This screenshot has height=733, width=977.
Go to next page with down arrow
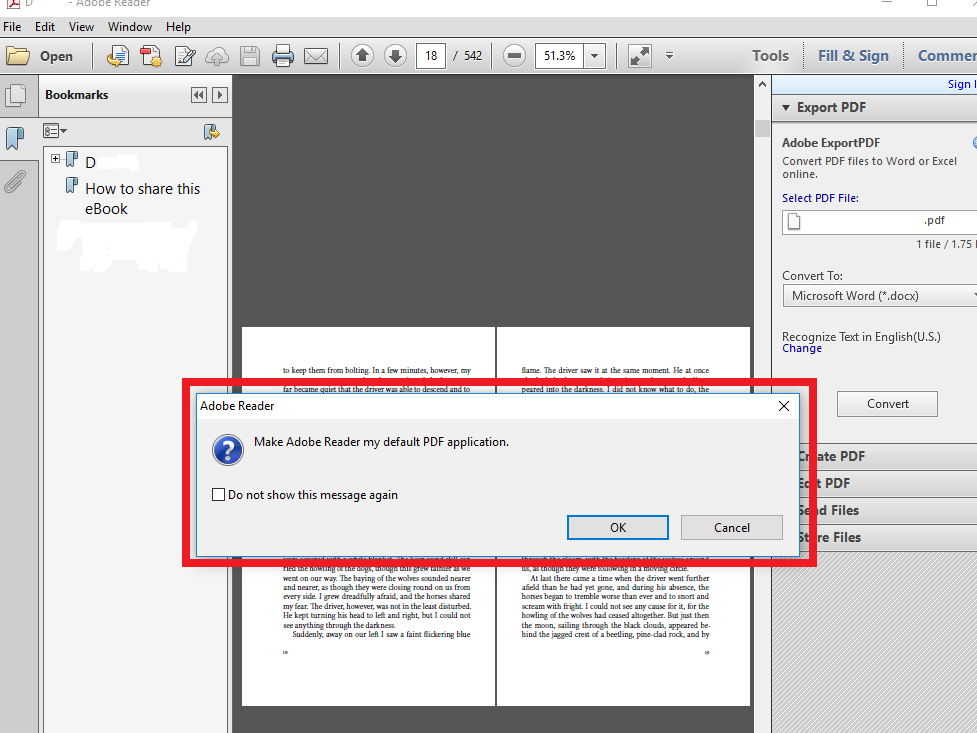point(395,55)
